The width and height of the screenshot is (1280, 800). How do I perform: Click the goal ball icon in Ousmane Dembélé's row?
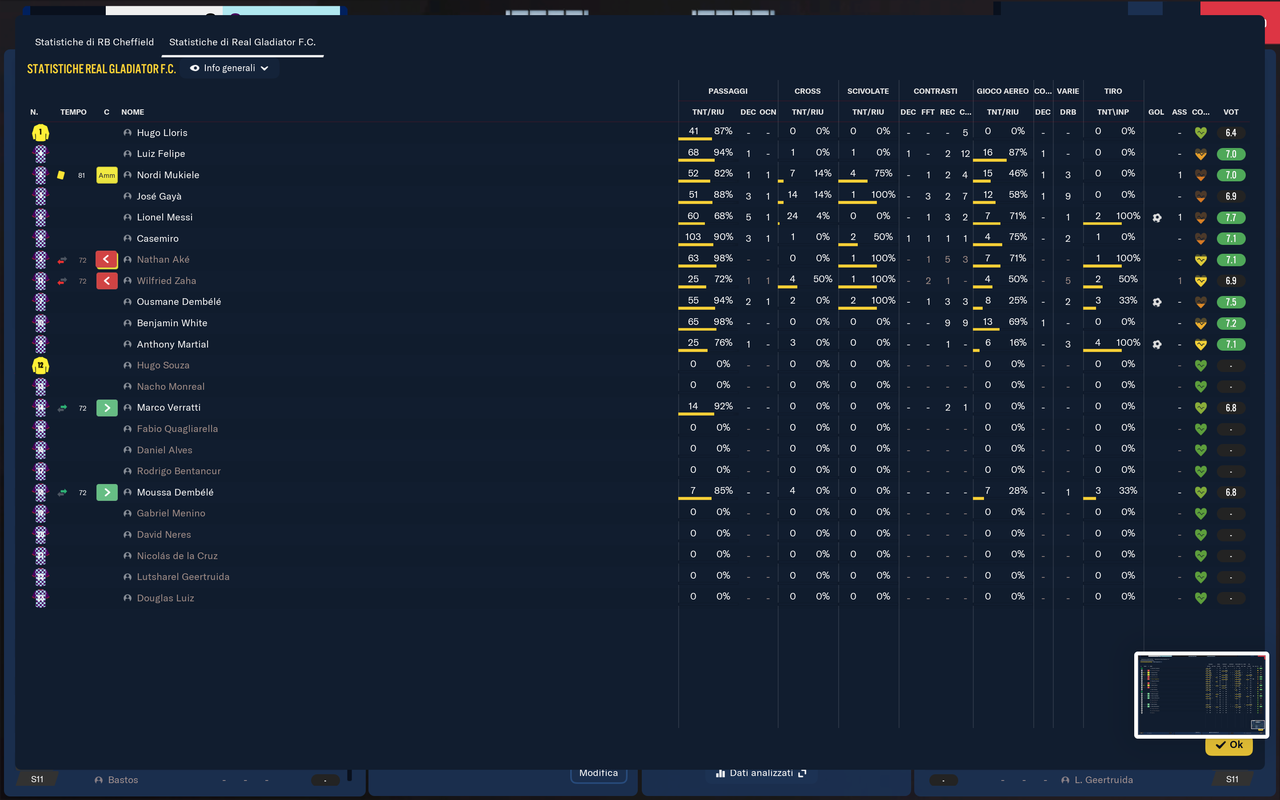[x=1157, y=302]
